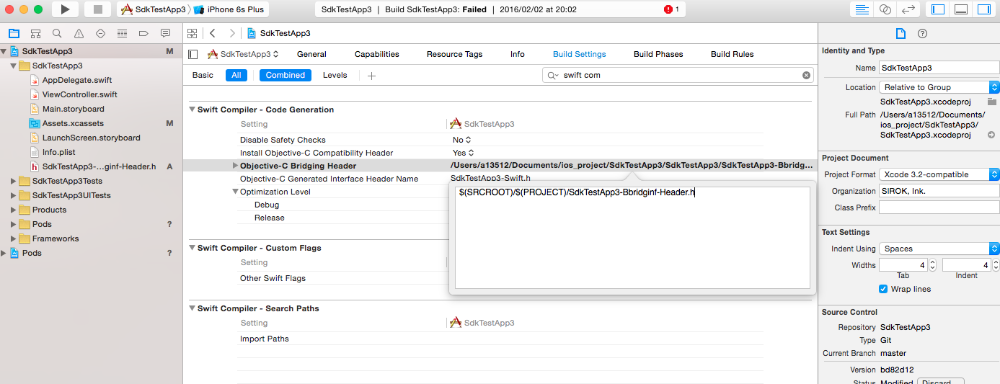Reveal the full path arrow
Viewport: 1000px width, 384px height.
click(991, 135)
